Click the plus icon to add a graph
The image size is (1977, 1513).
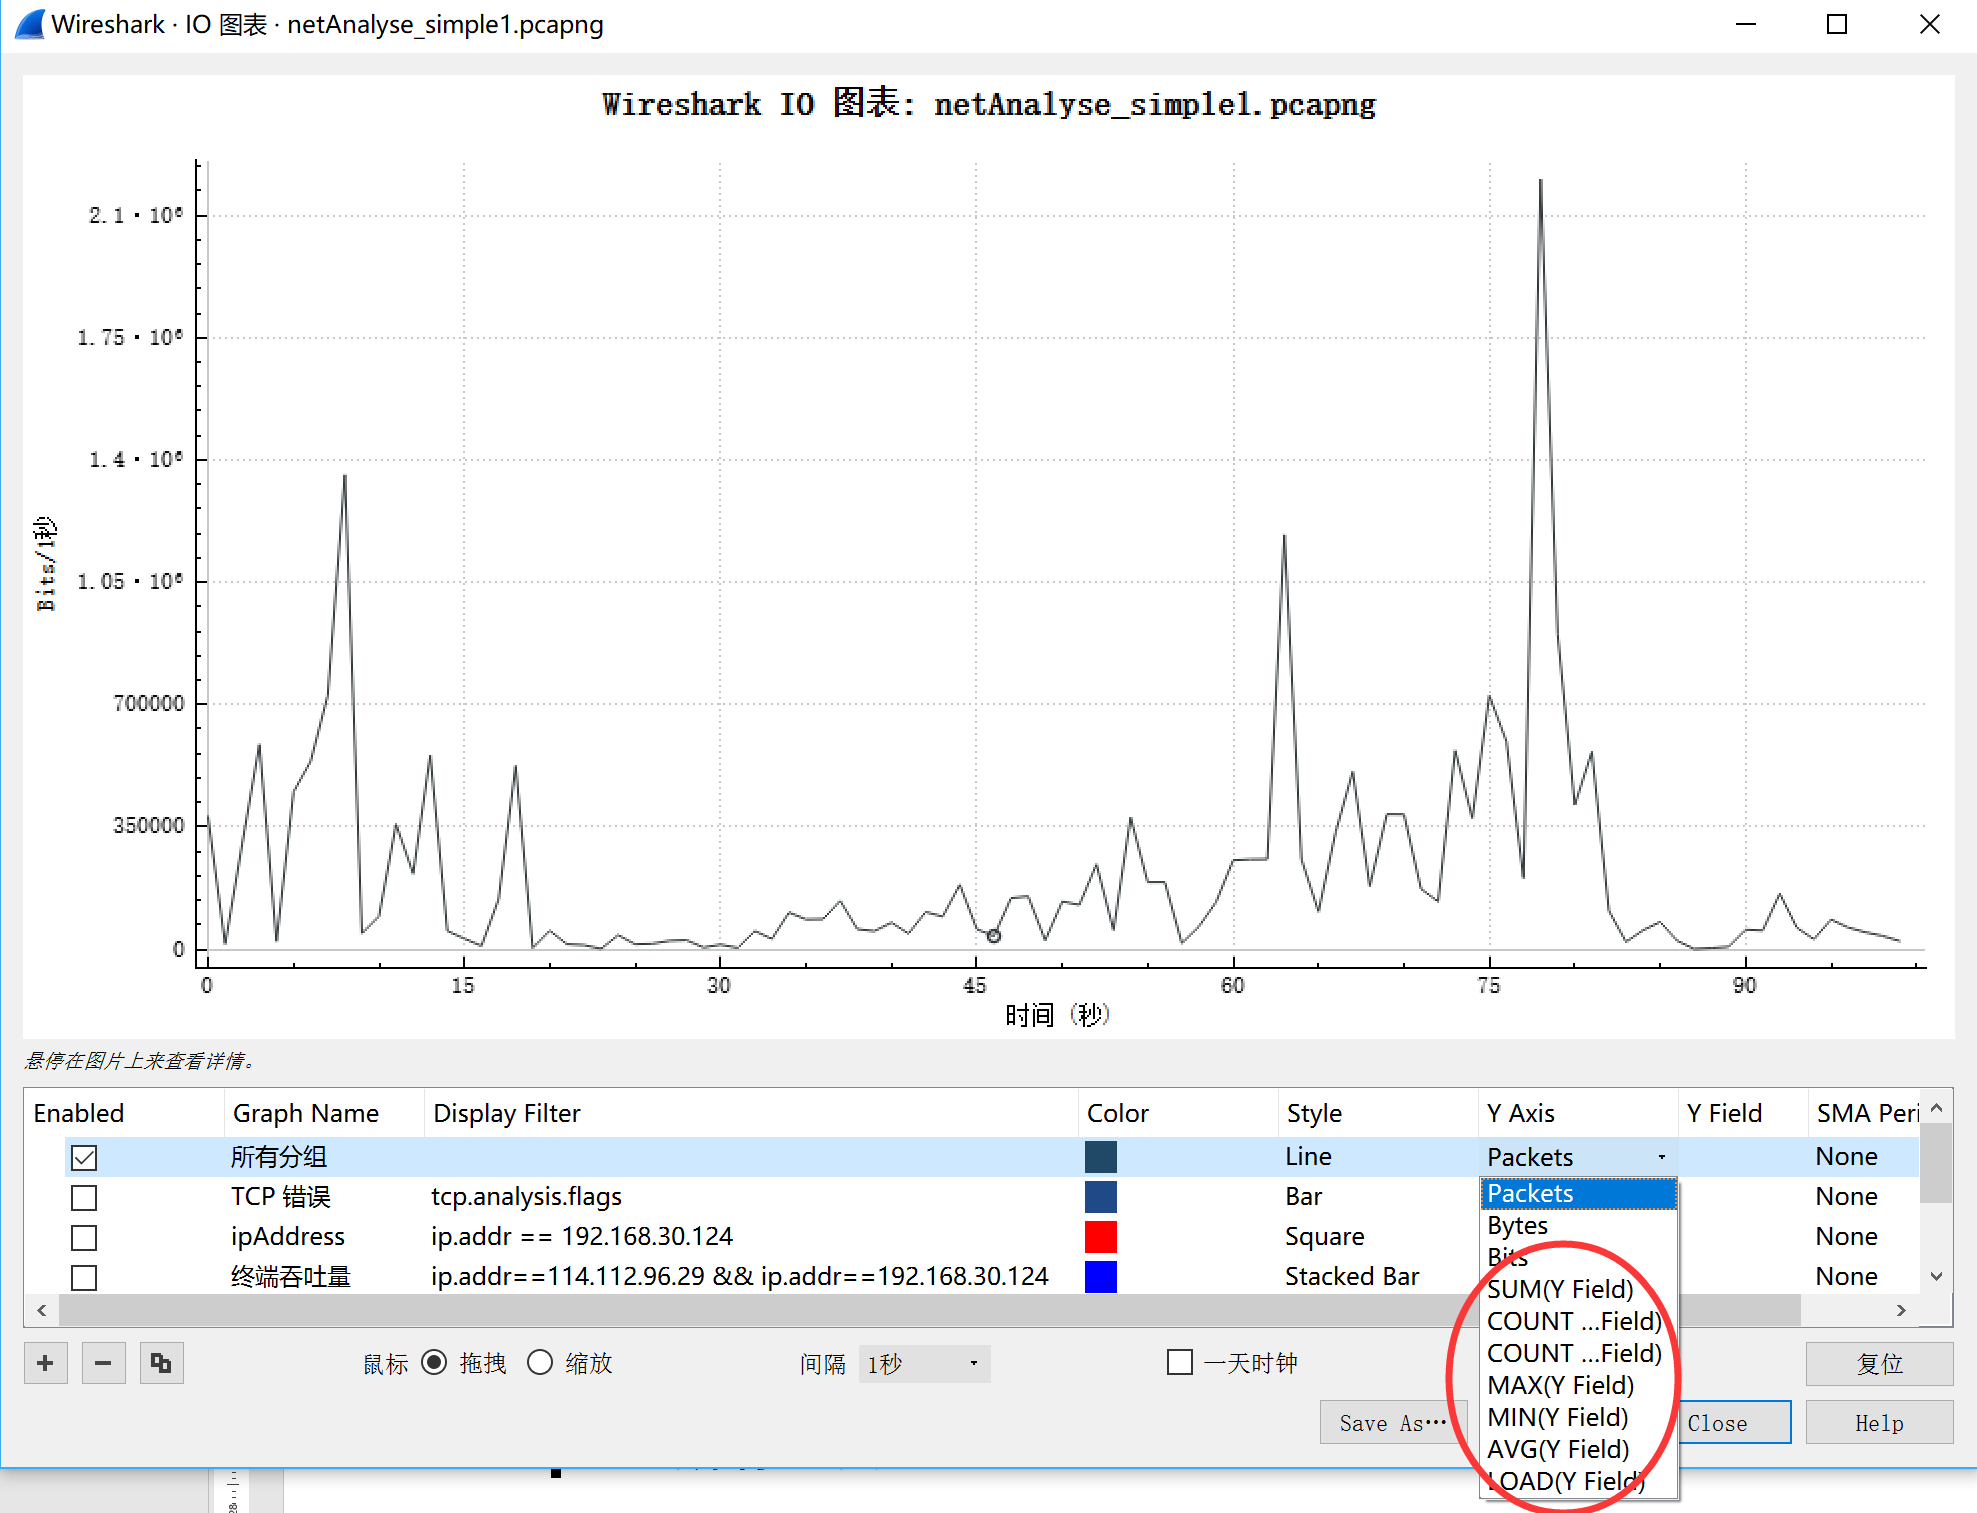point(45,1363)
